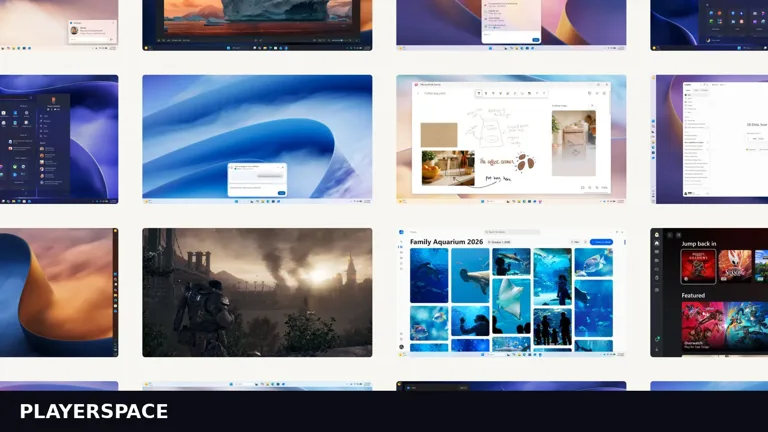Viewport: 768px width, 432px height.
Task: Open the stingray photo in Family Aquarium
Action: tap(511, 306)
